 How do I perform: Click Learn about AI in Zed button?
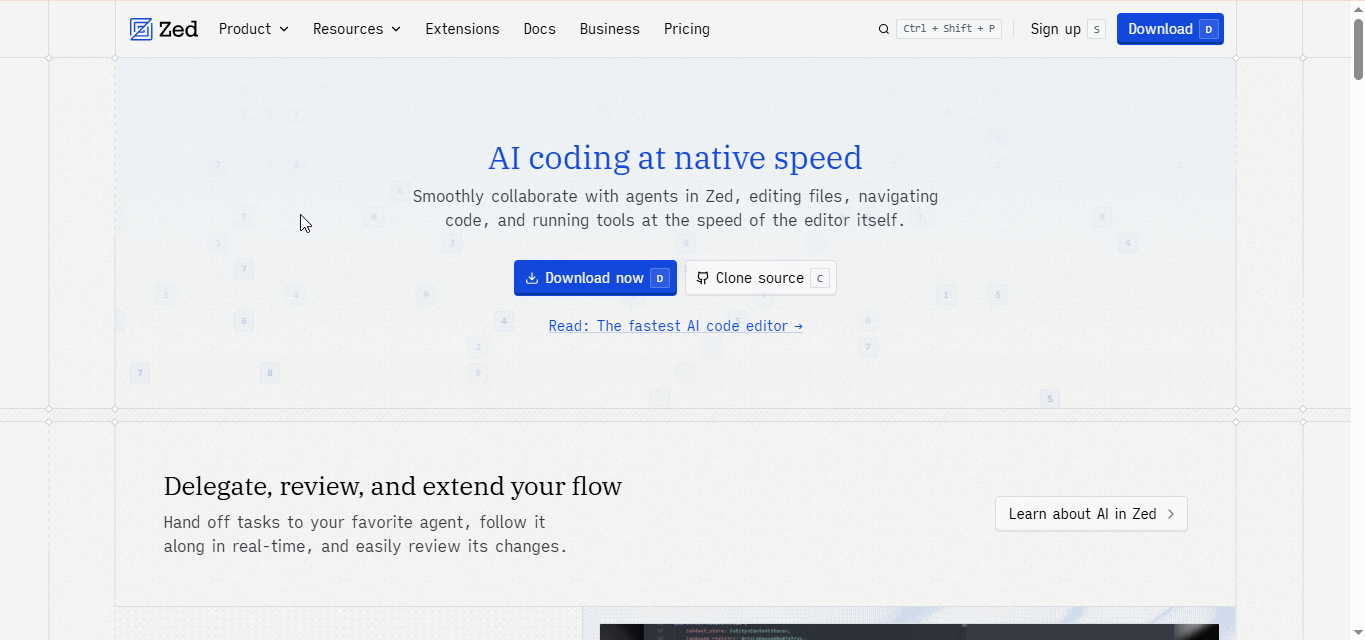tap(1091, 514)
